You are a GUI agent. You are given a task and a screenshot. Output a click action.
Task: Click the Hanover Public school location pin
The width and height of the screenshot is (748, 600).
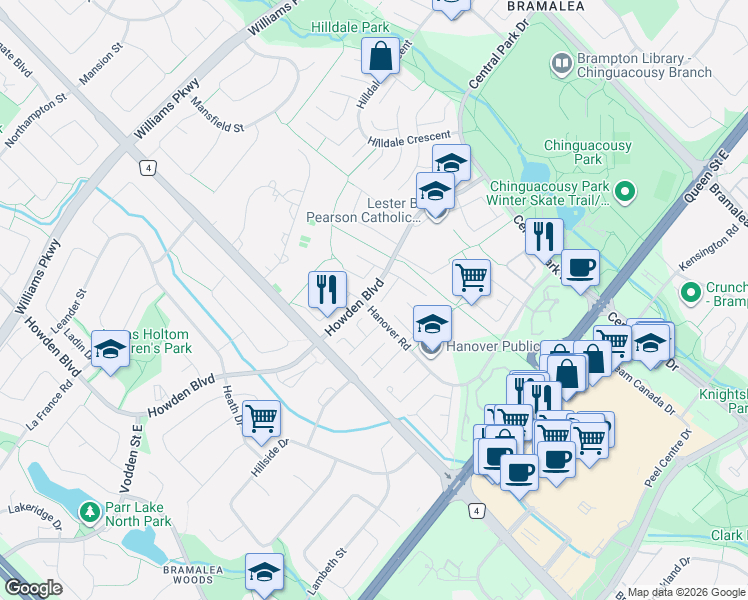pyautogui.click(x=431, y=352)
